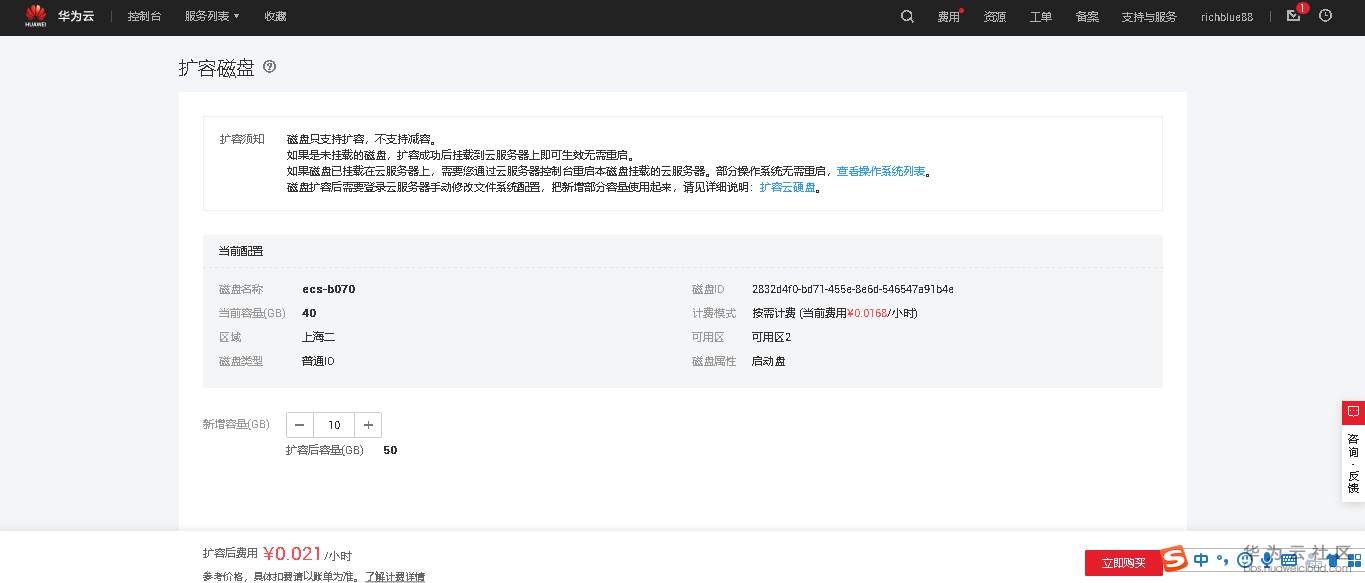This screenshot has width=1365, height=583.
Task: Open the 了解计费详情 pricing link
Action: 394,577
